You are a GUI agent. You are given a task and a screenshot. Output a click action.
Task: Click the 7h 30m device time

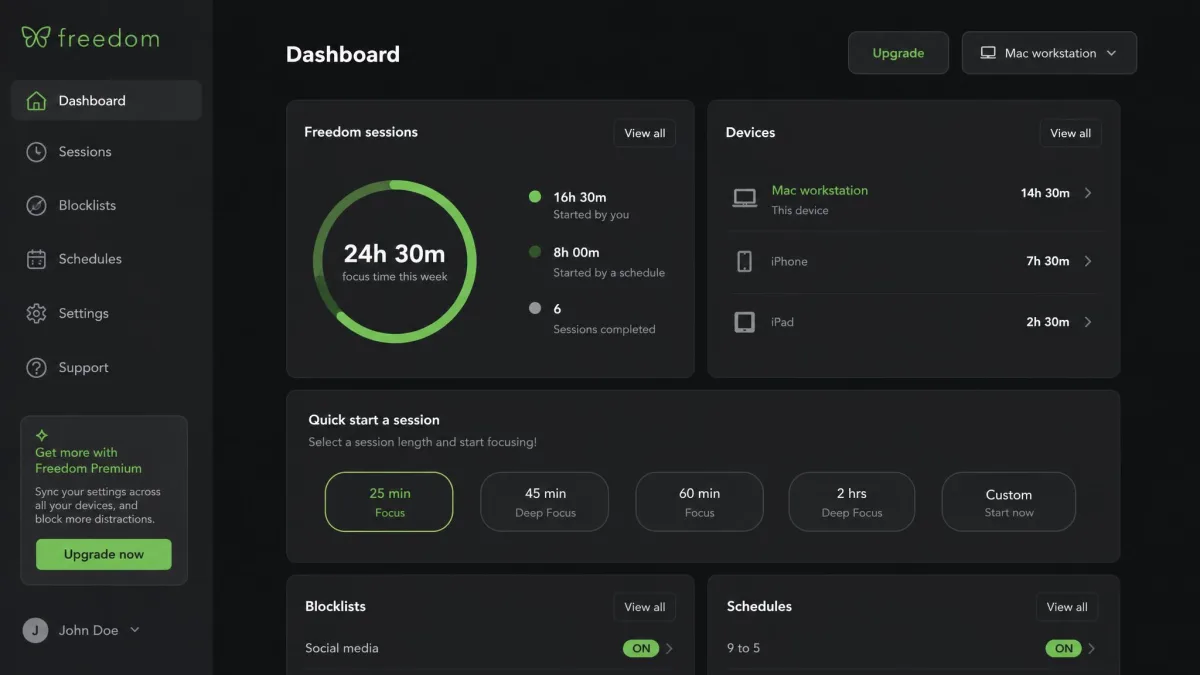click(x=1048, y=261)
